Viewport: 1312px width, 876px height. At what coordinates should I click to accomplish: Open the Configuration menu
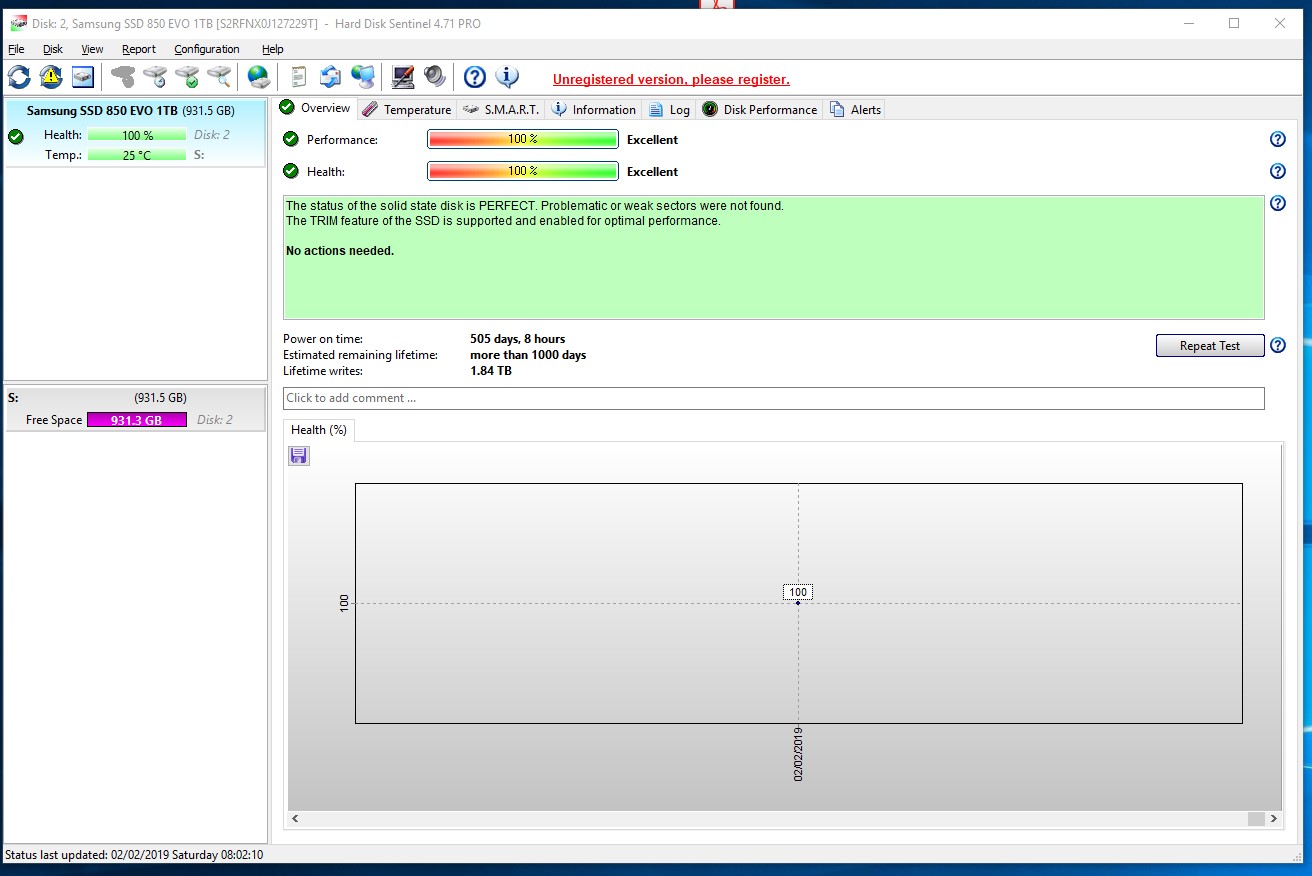[x=207, y=49]
